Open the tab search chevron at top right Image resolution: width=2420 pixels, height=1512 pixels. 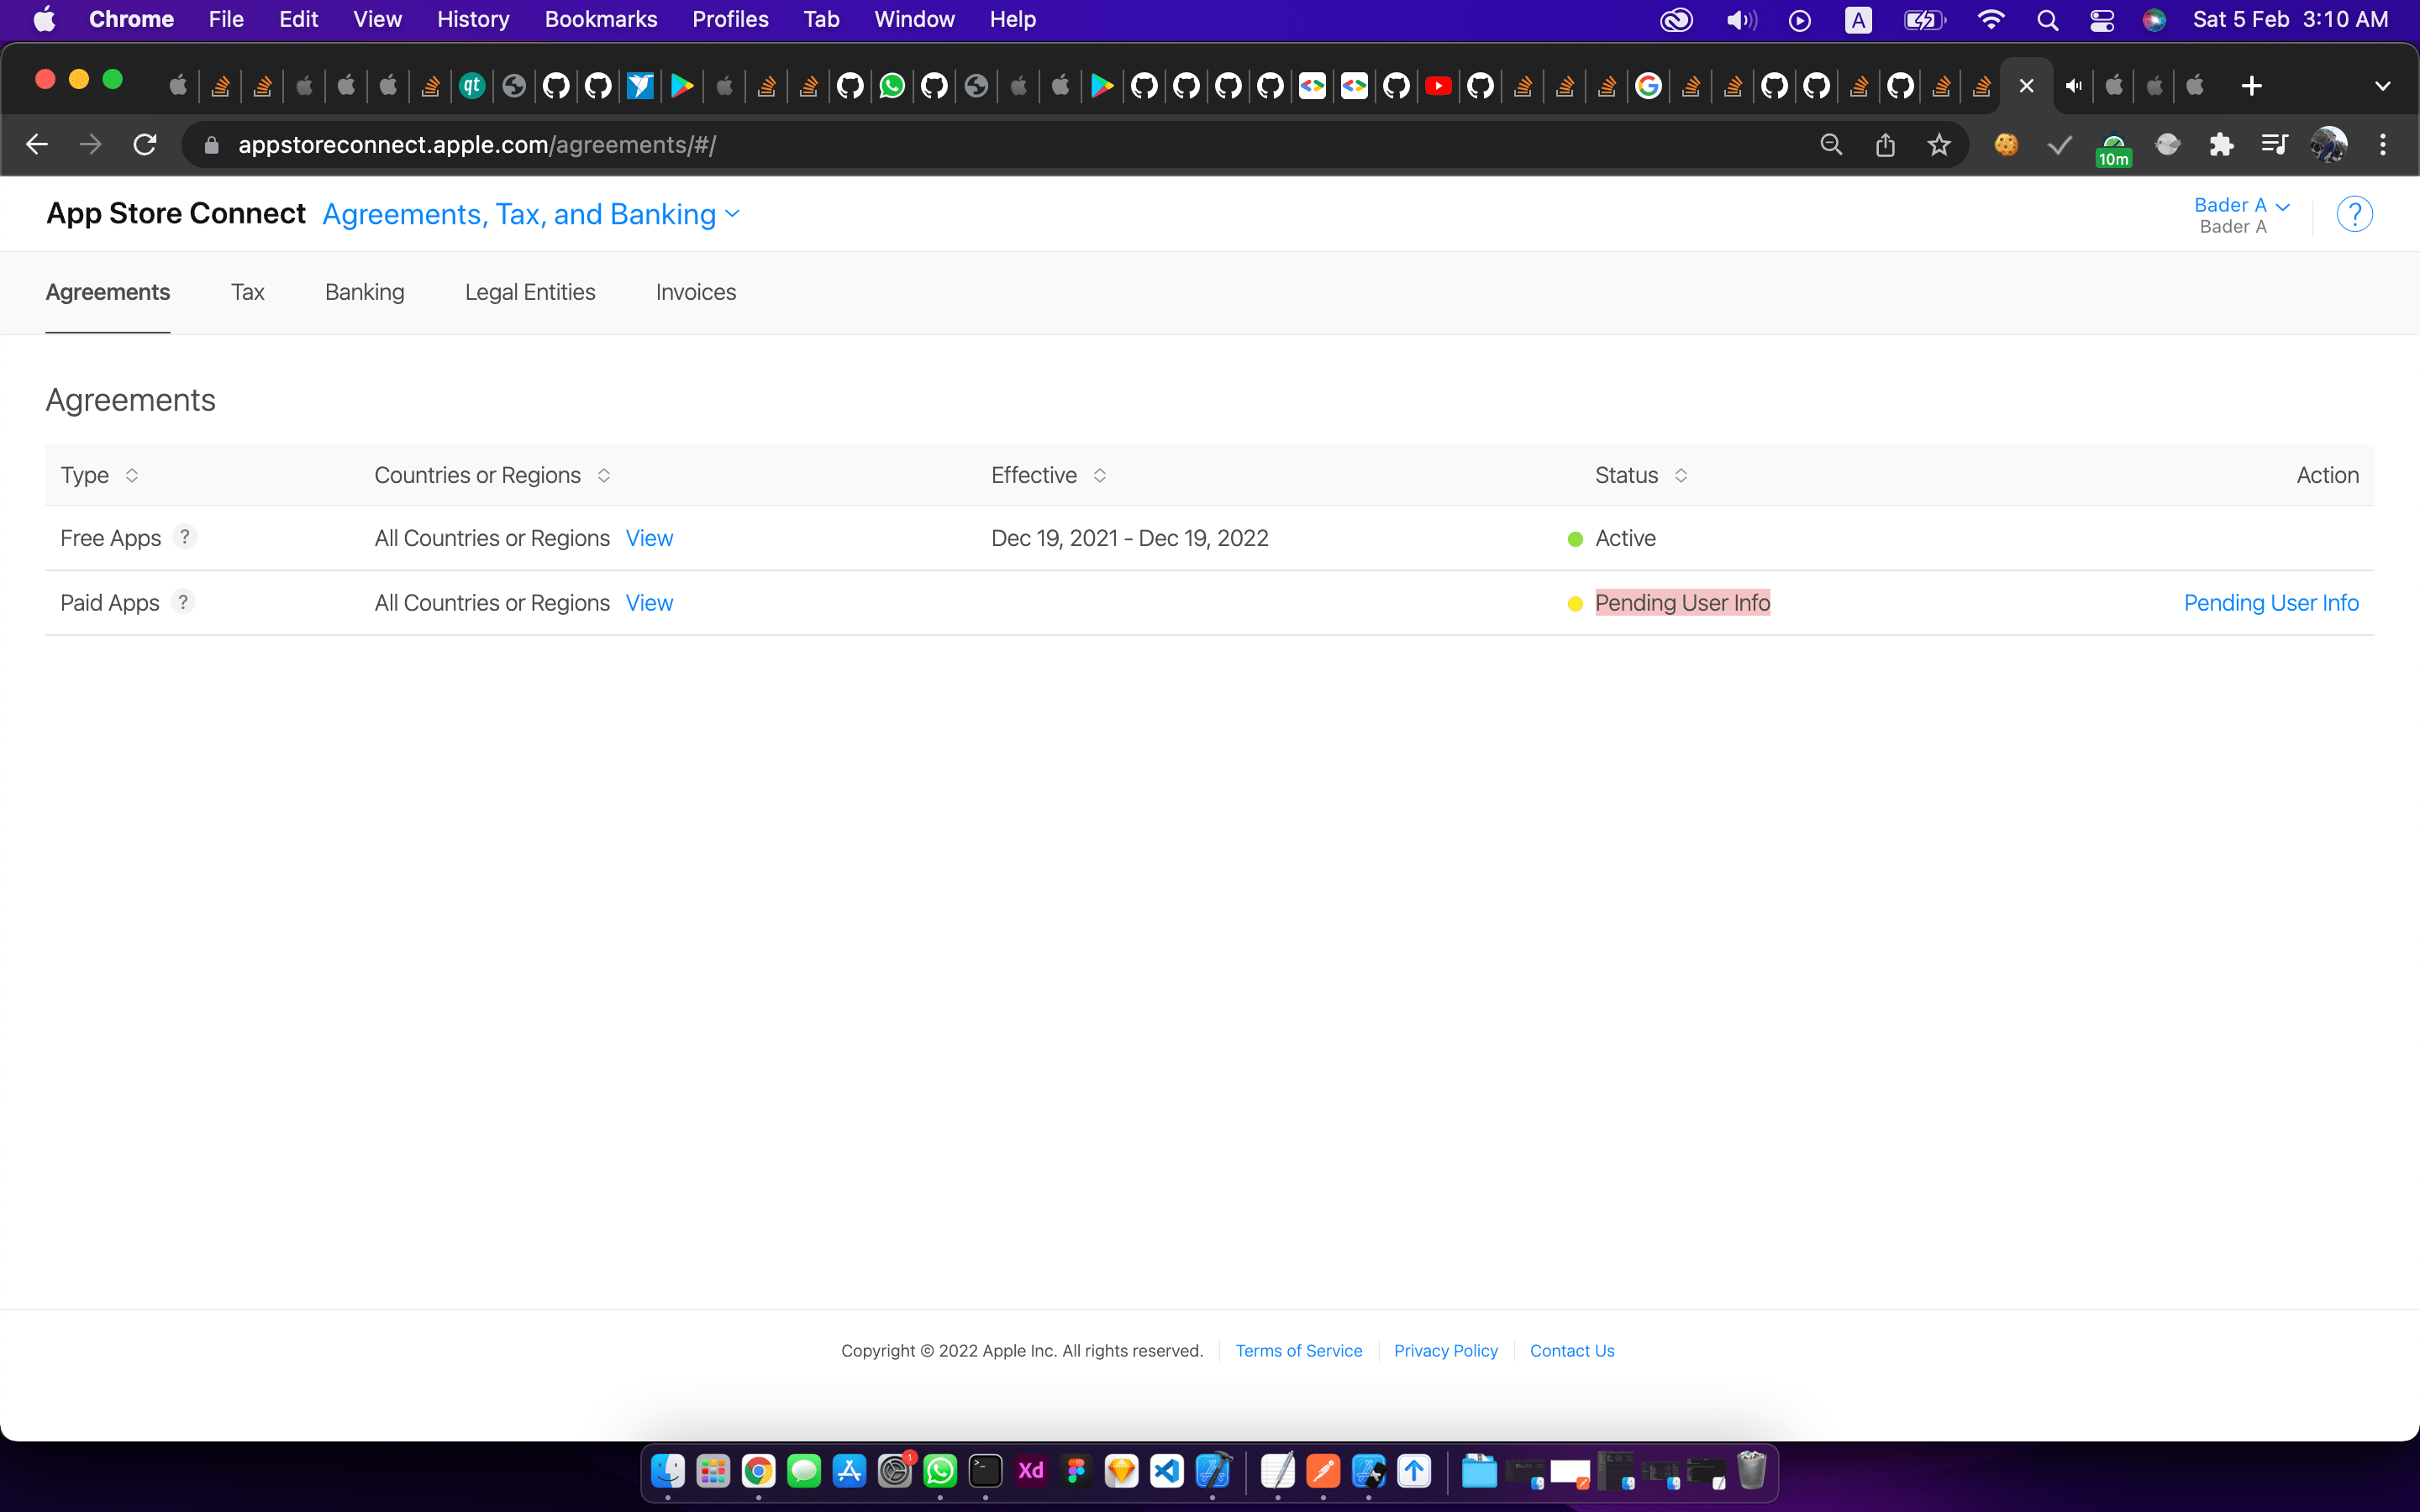2384,85
